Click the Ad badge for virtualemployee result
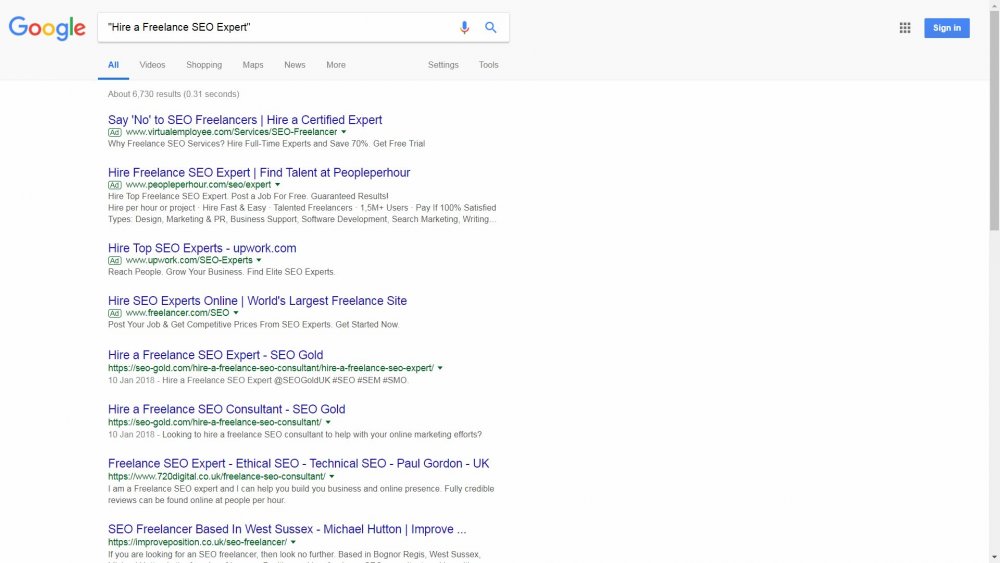This screenshot has height=563, width=1000. click(x=114, y=133)
